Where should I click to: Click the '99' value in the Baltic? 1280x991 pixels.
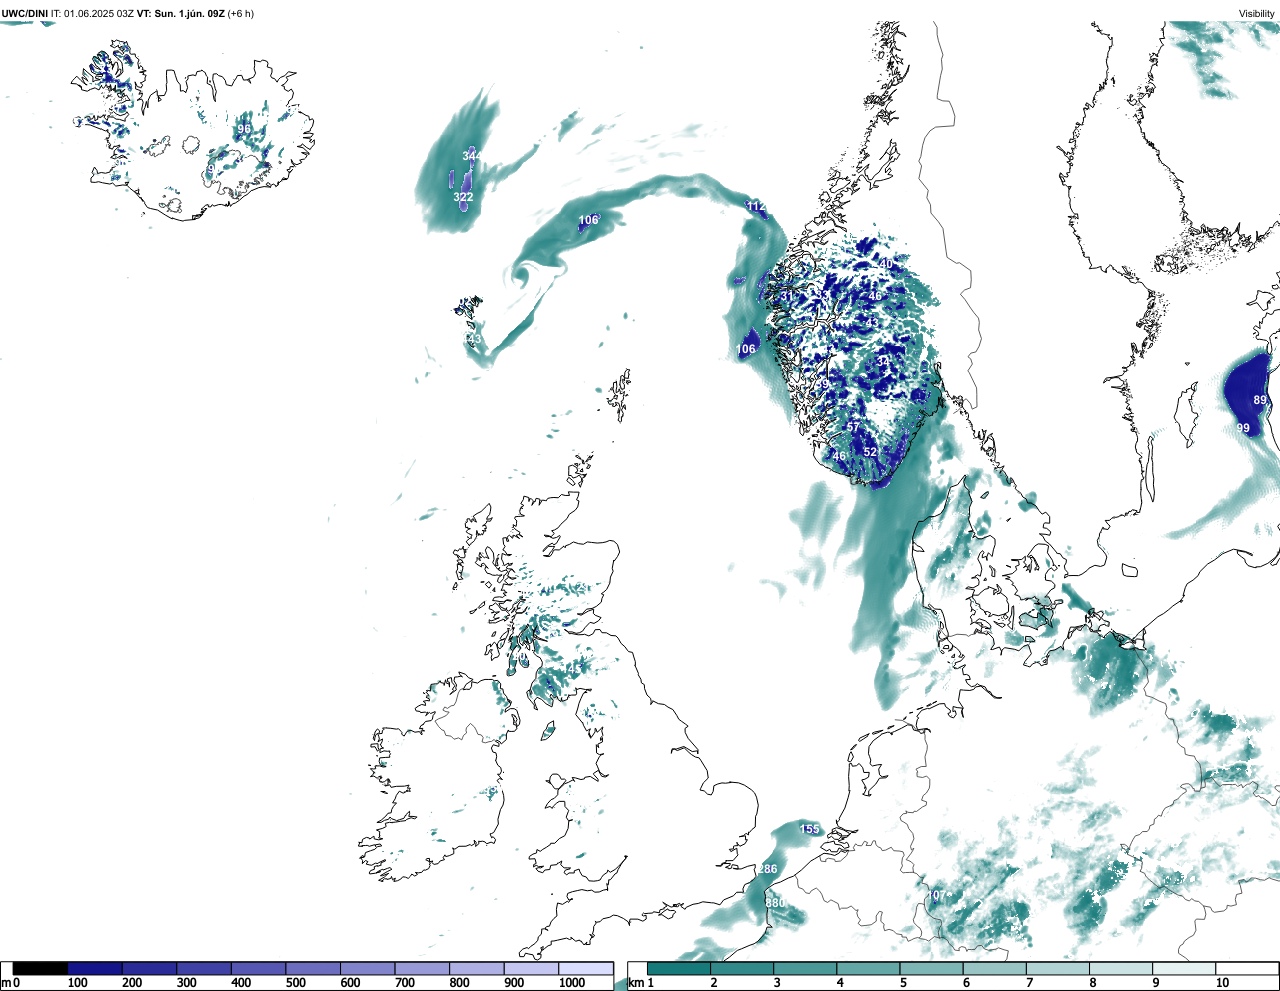tap(1243, 428)
